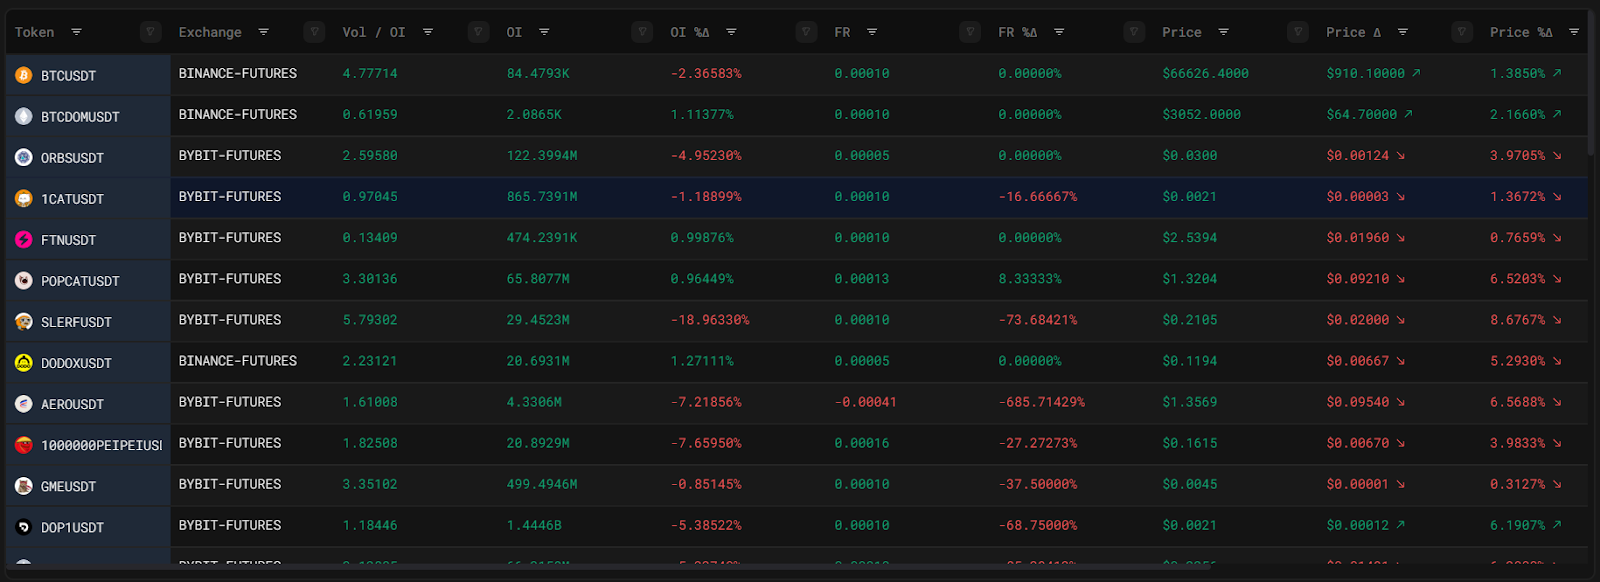The width and height of the screenshot is (1600, 582).
Task: Click the GMEUSDT token icon
Action: [24, 485]
